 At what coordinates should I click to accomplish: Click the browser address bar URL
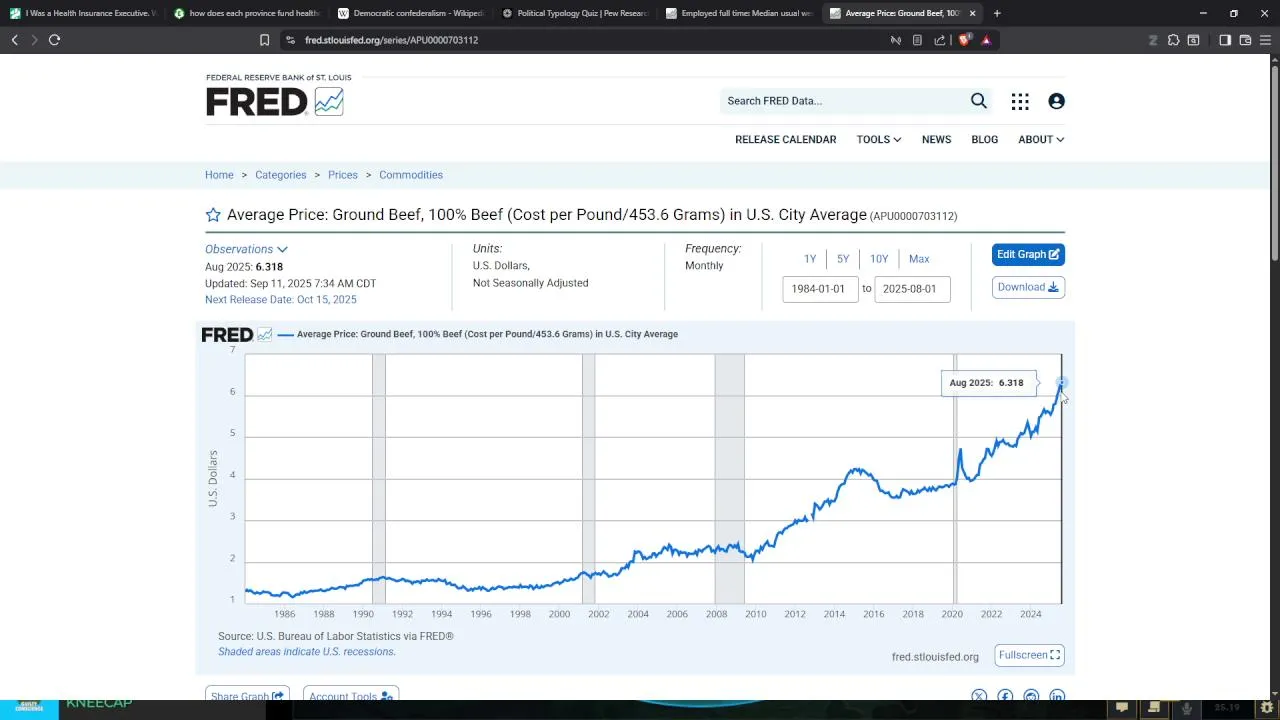point(391,40)
